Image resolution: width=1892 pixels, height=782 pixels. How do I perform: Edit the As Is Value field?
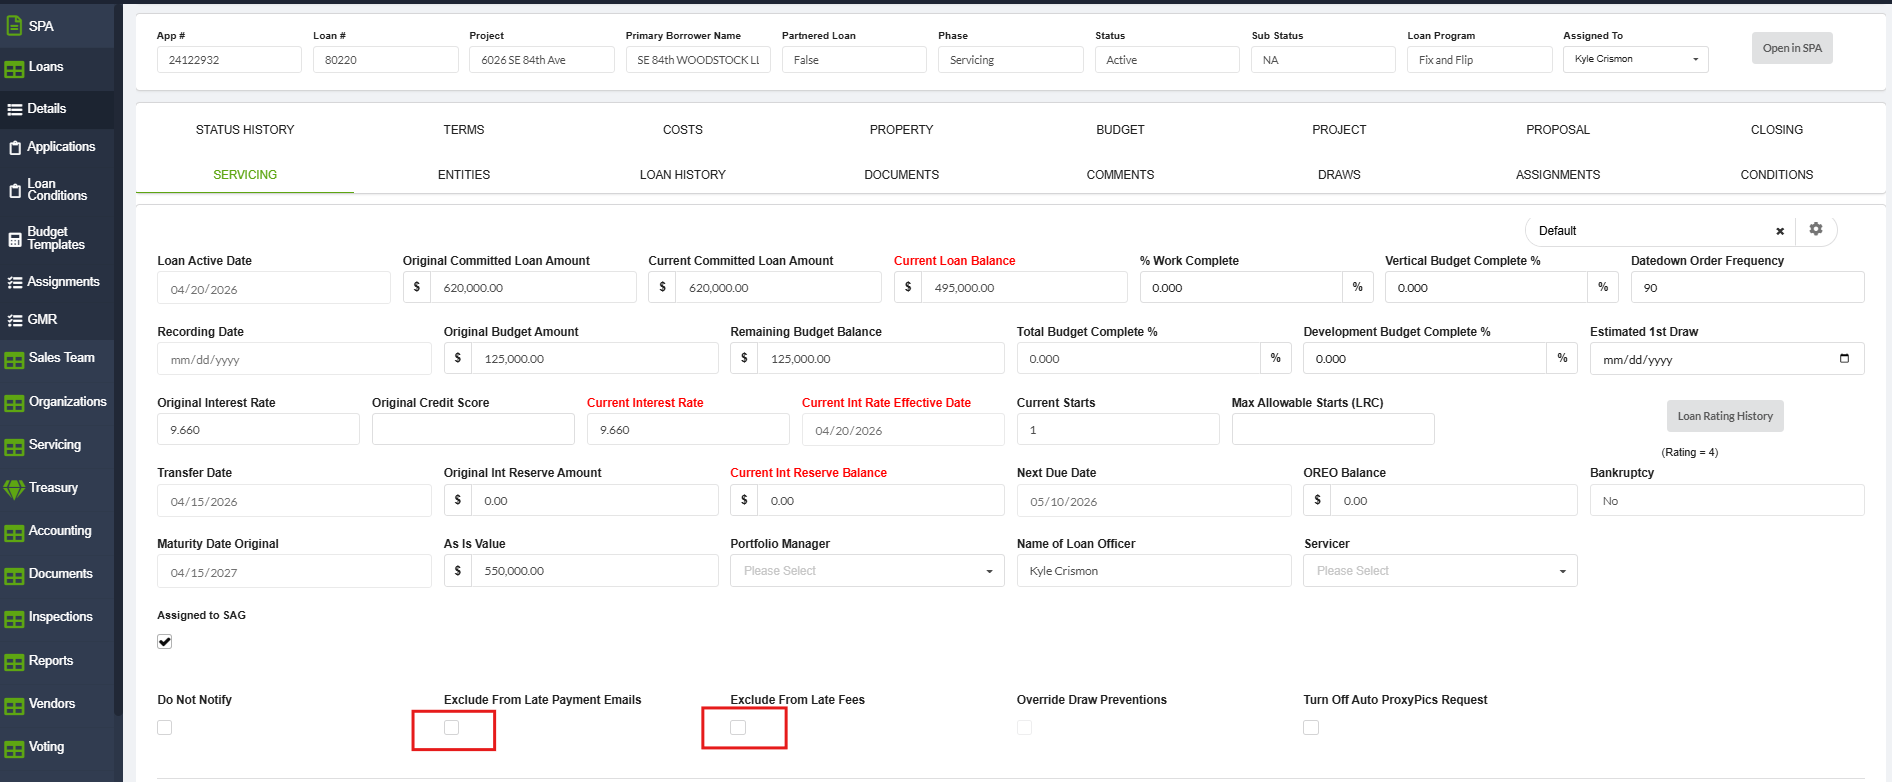point(594,571)
